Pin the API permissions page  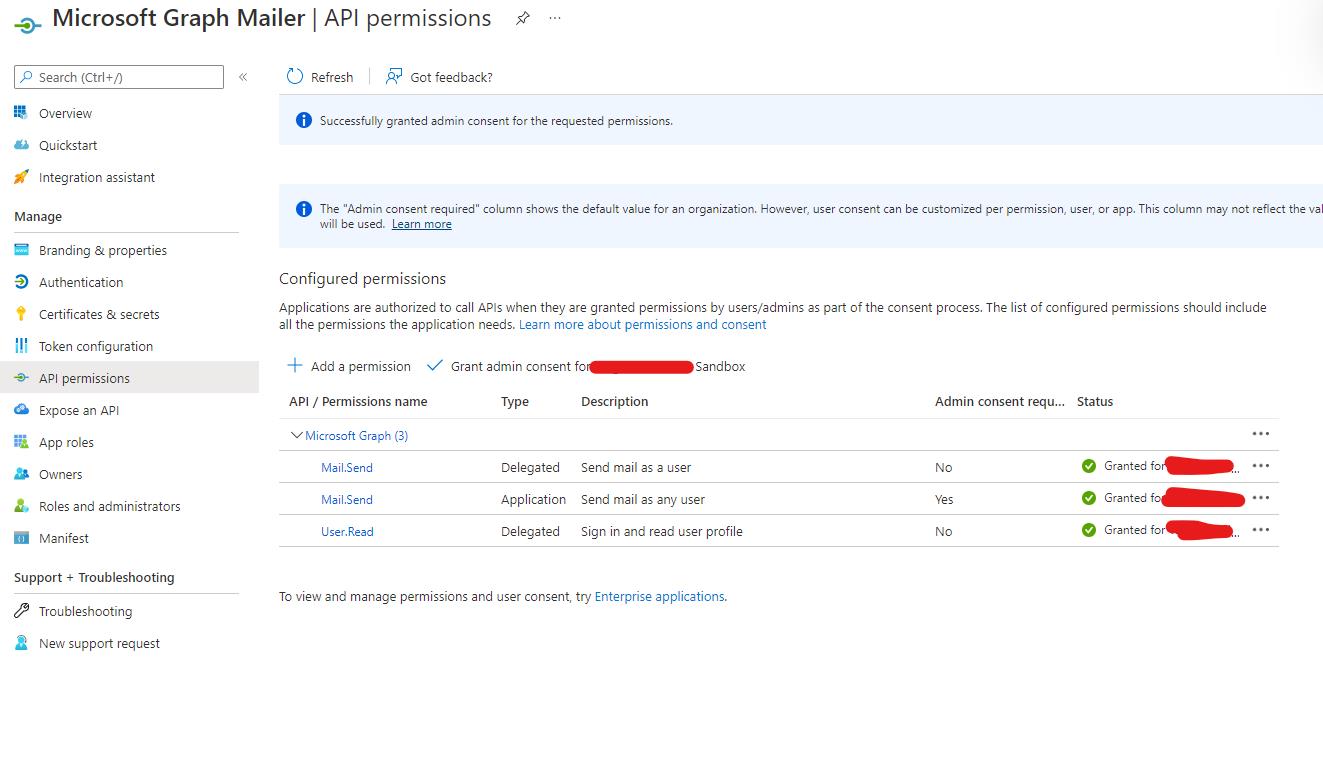522,18
